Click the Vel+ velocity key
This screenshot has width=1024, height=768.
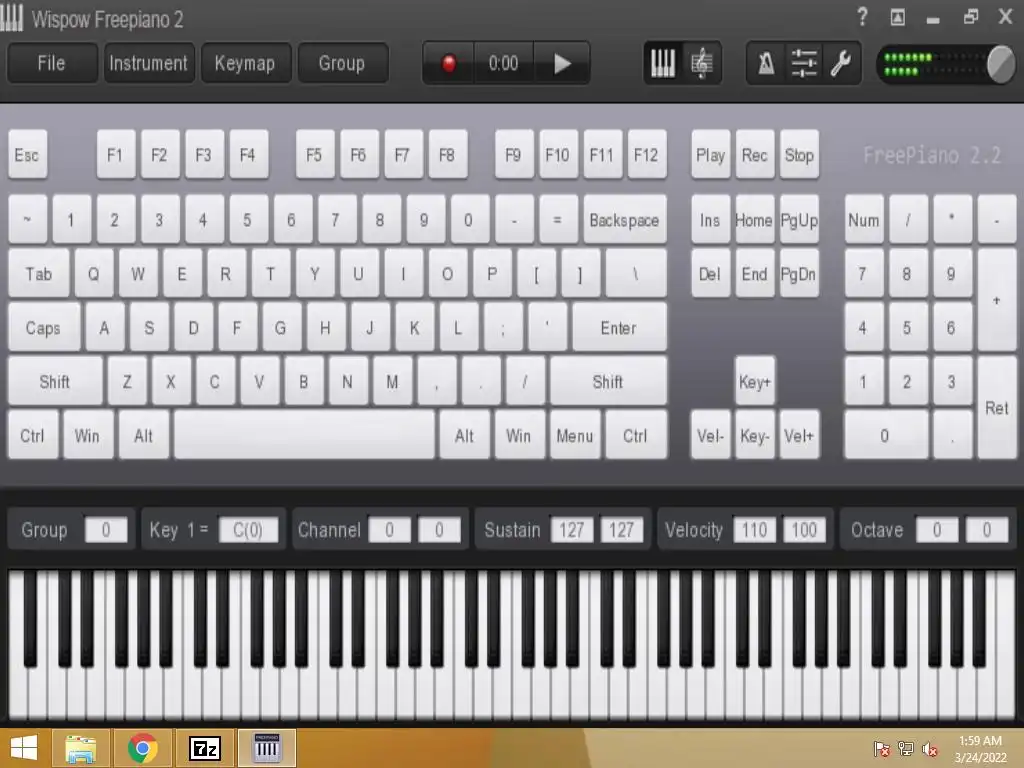[799, 436]
